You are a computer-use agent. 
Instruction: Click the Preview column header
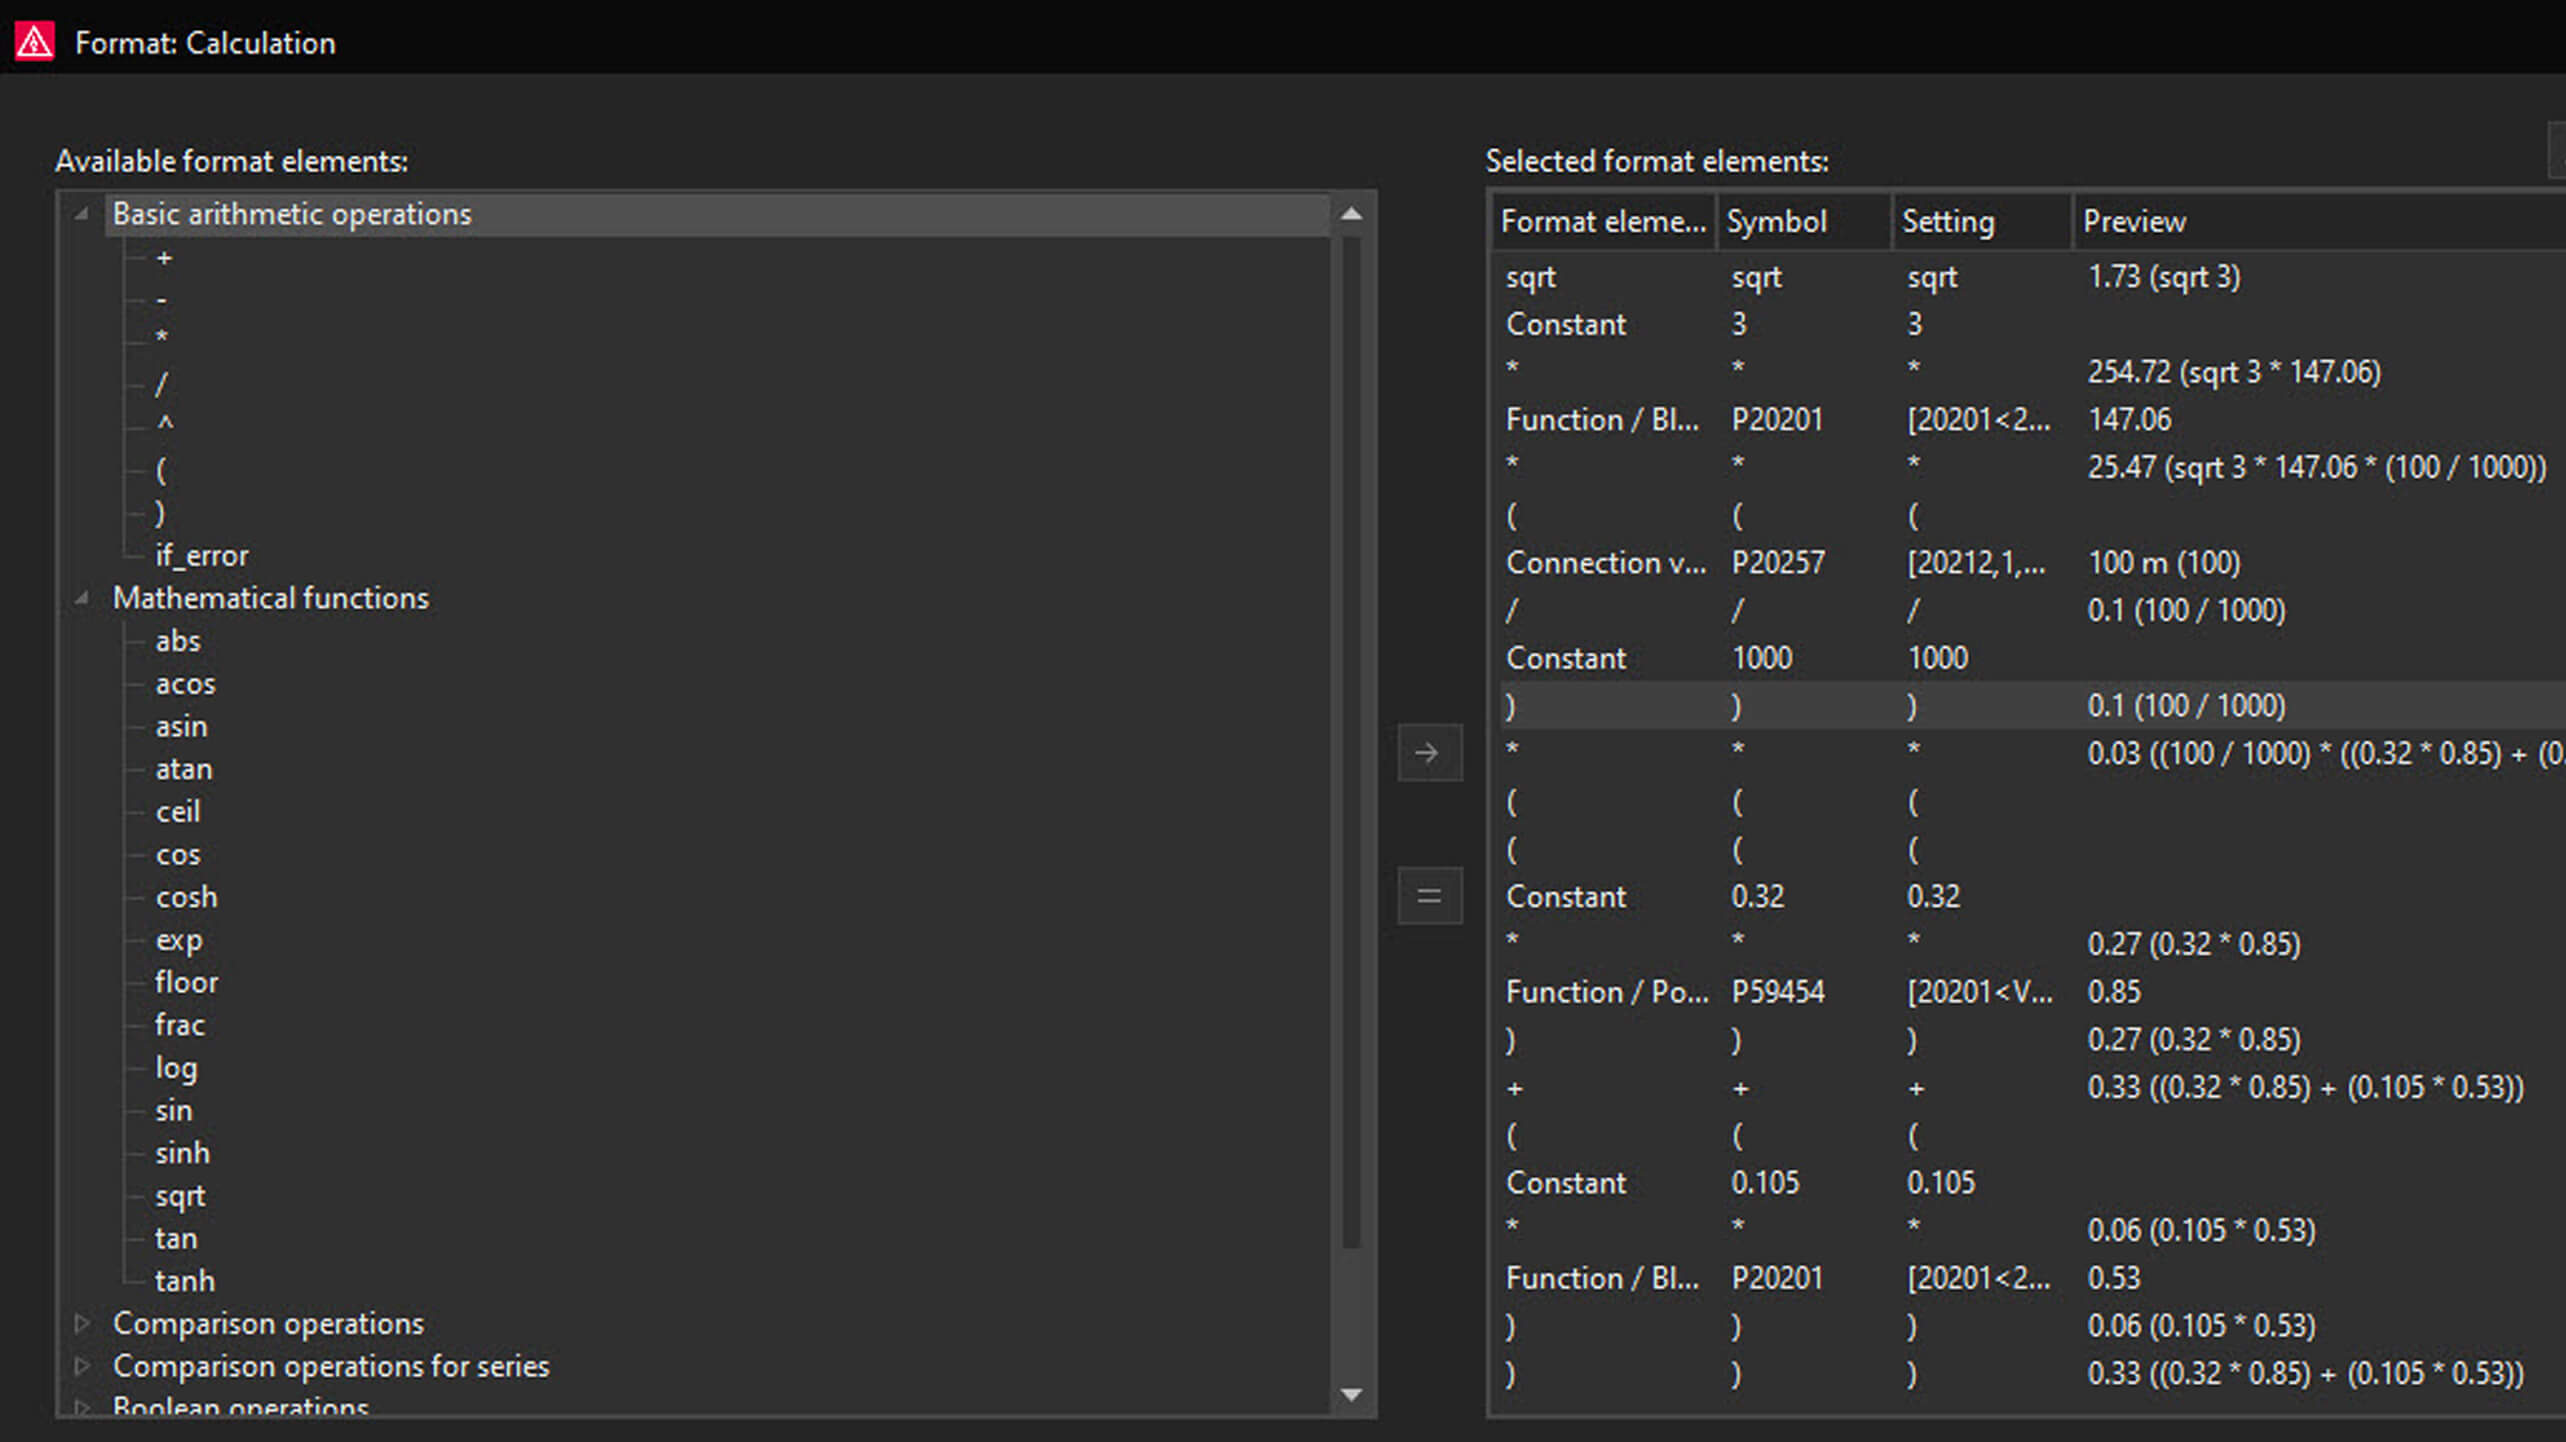[2134, 221]
